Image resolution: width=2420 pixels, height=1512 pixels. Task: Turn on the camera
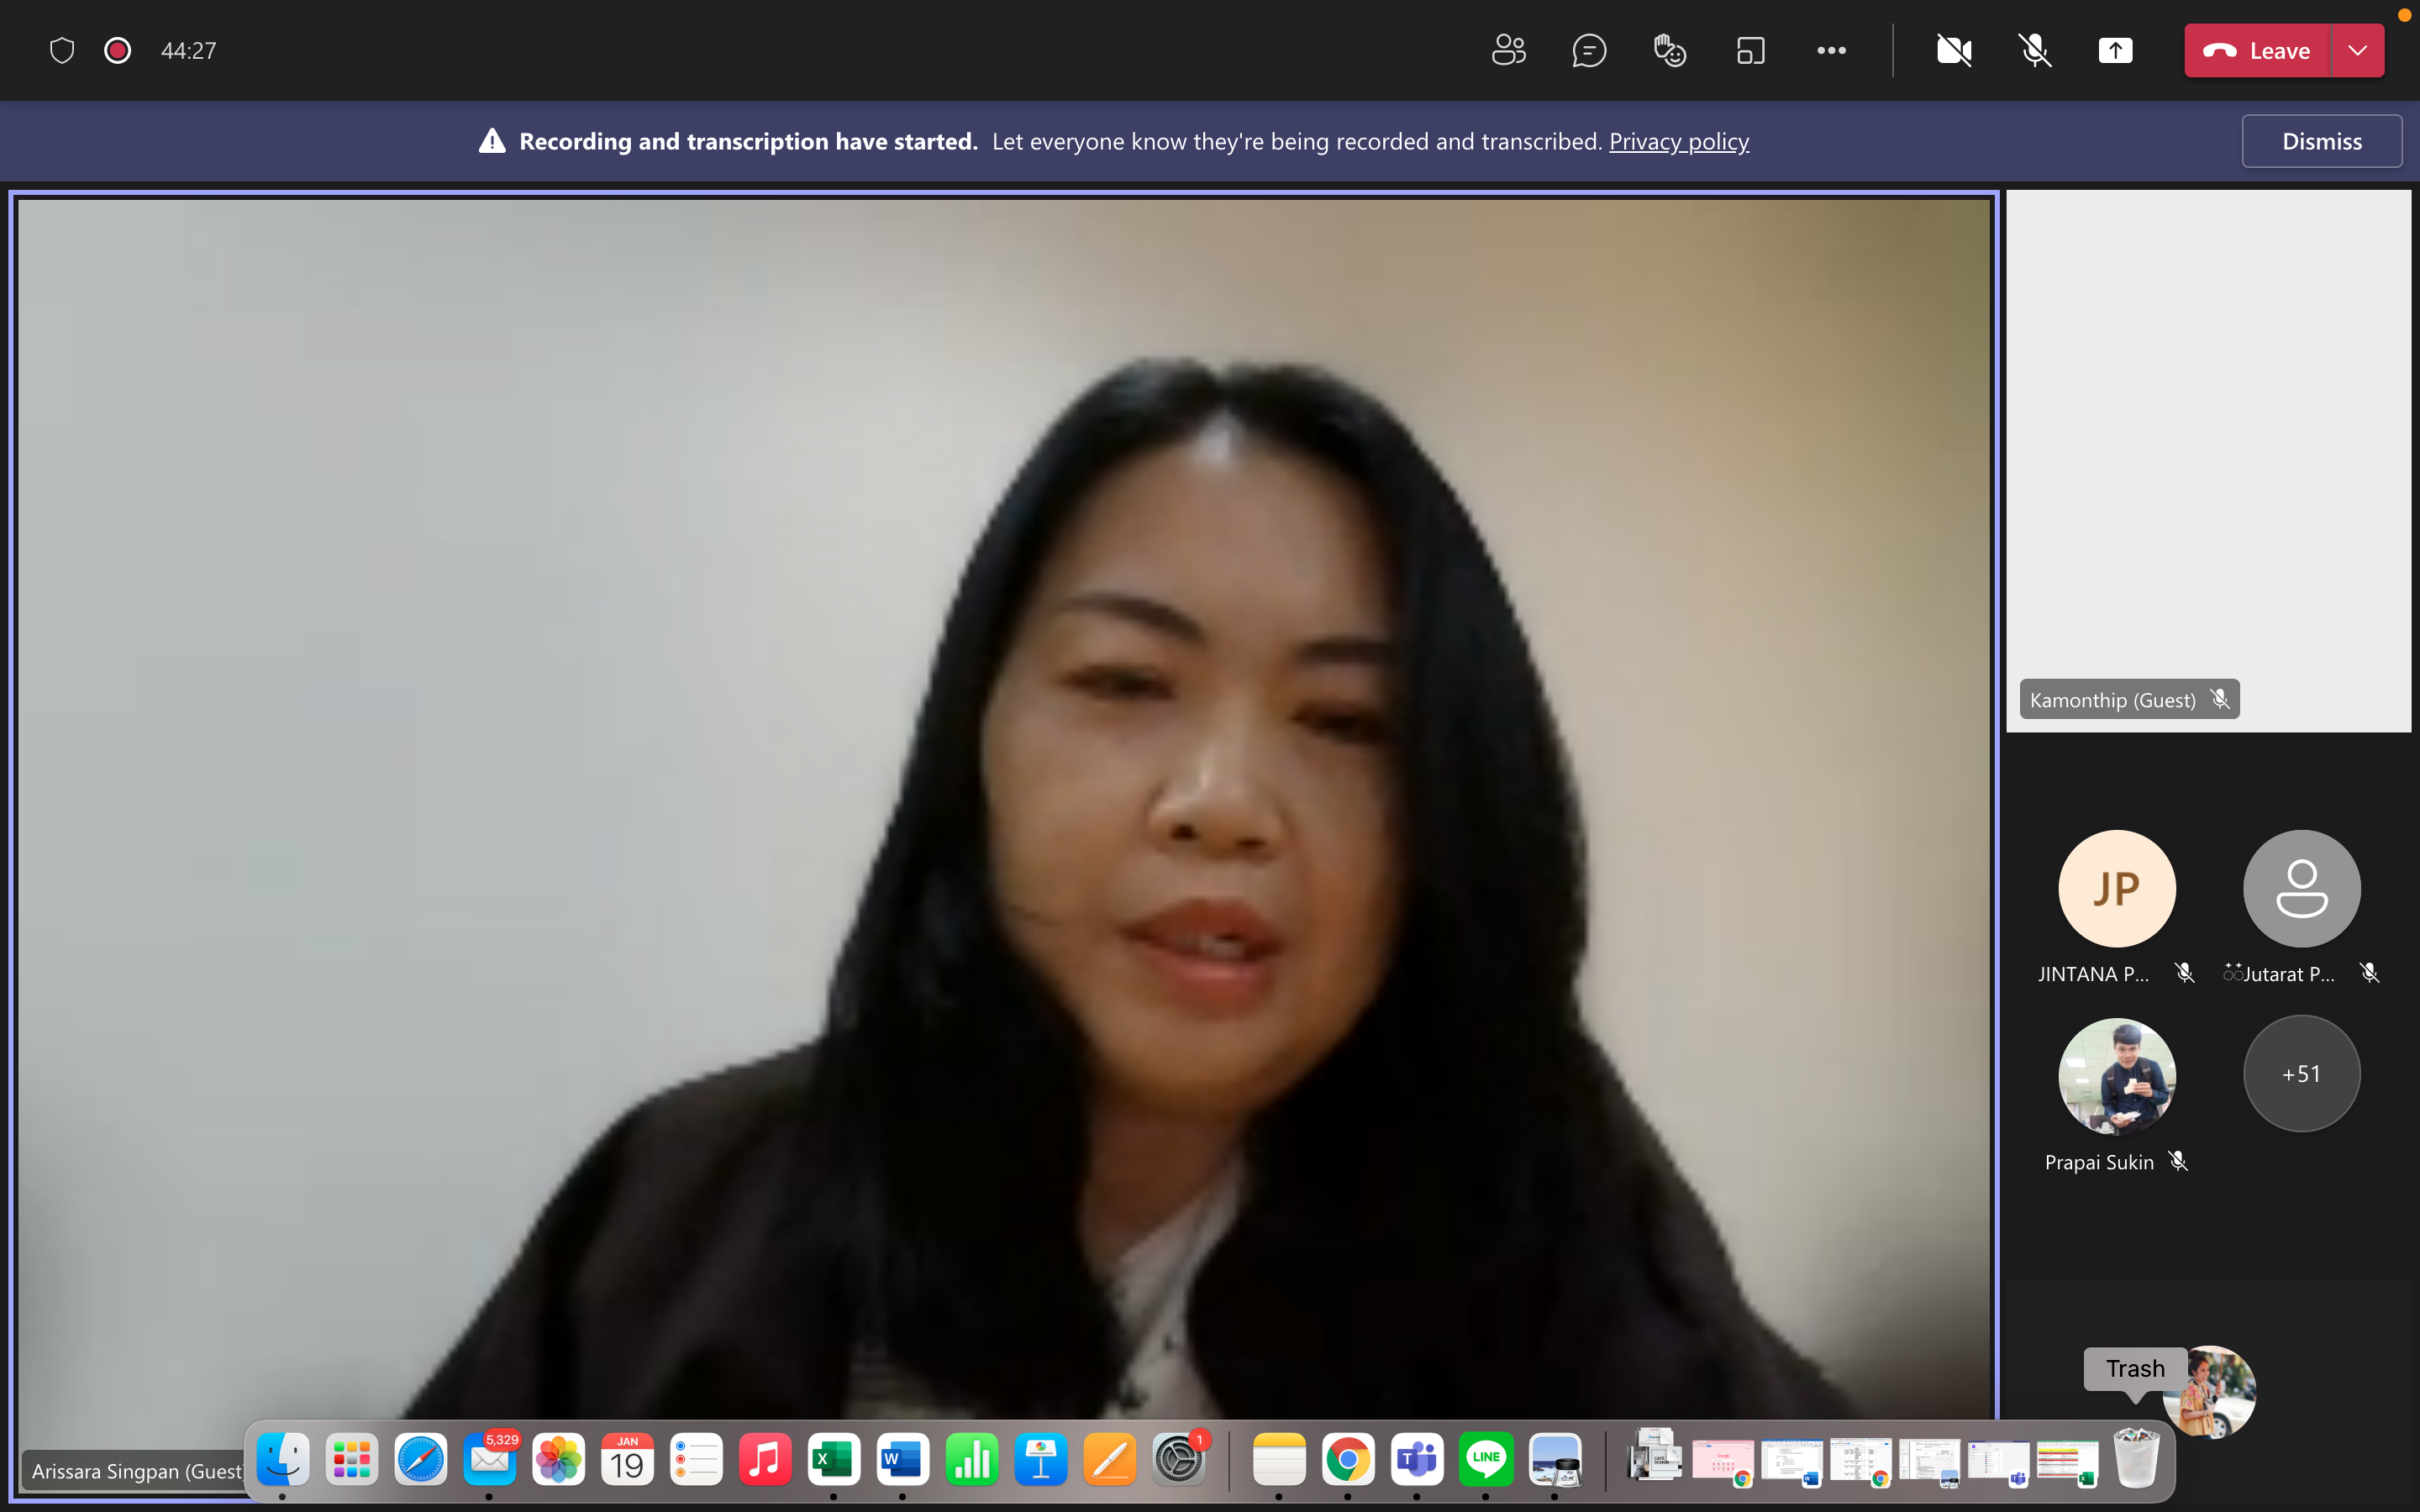[x=1954, y=50]
